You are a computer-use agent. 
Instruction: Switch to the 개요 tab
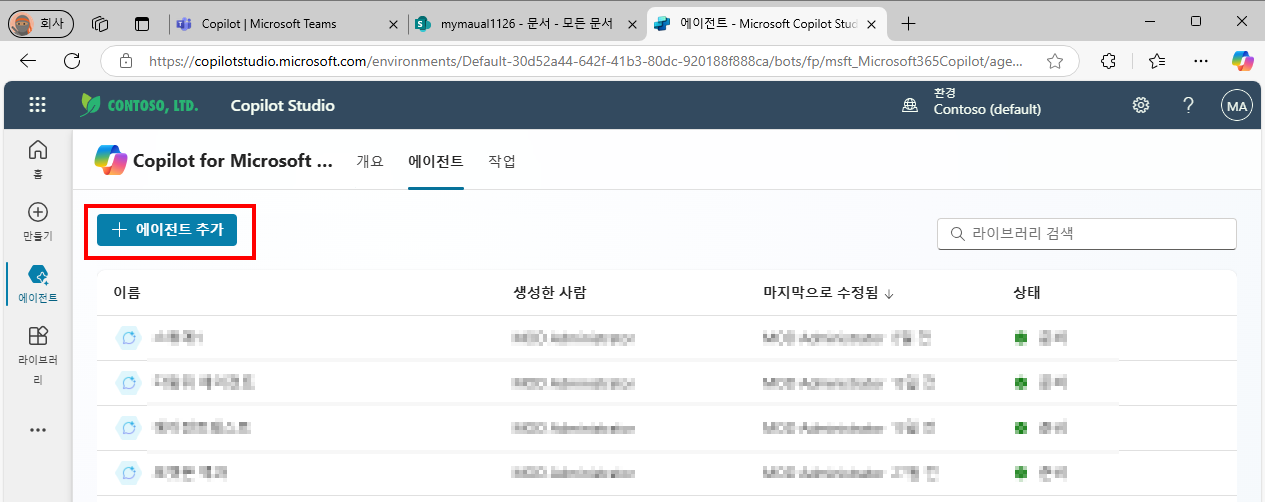point(370,161)
